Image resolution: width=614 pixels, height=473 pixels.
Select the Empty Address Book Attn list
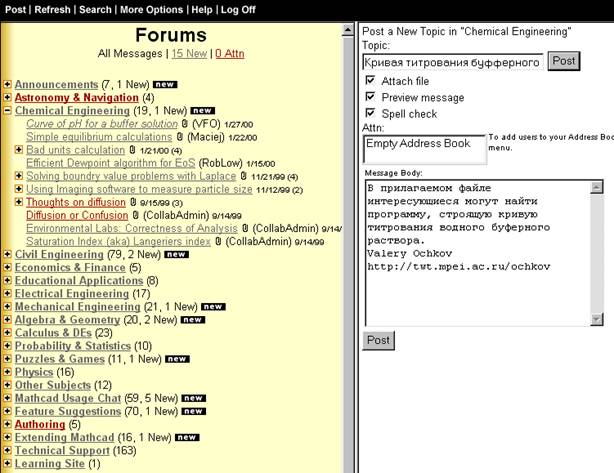424,149
